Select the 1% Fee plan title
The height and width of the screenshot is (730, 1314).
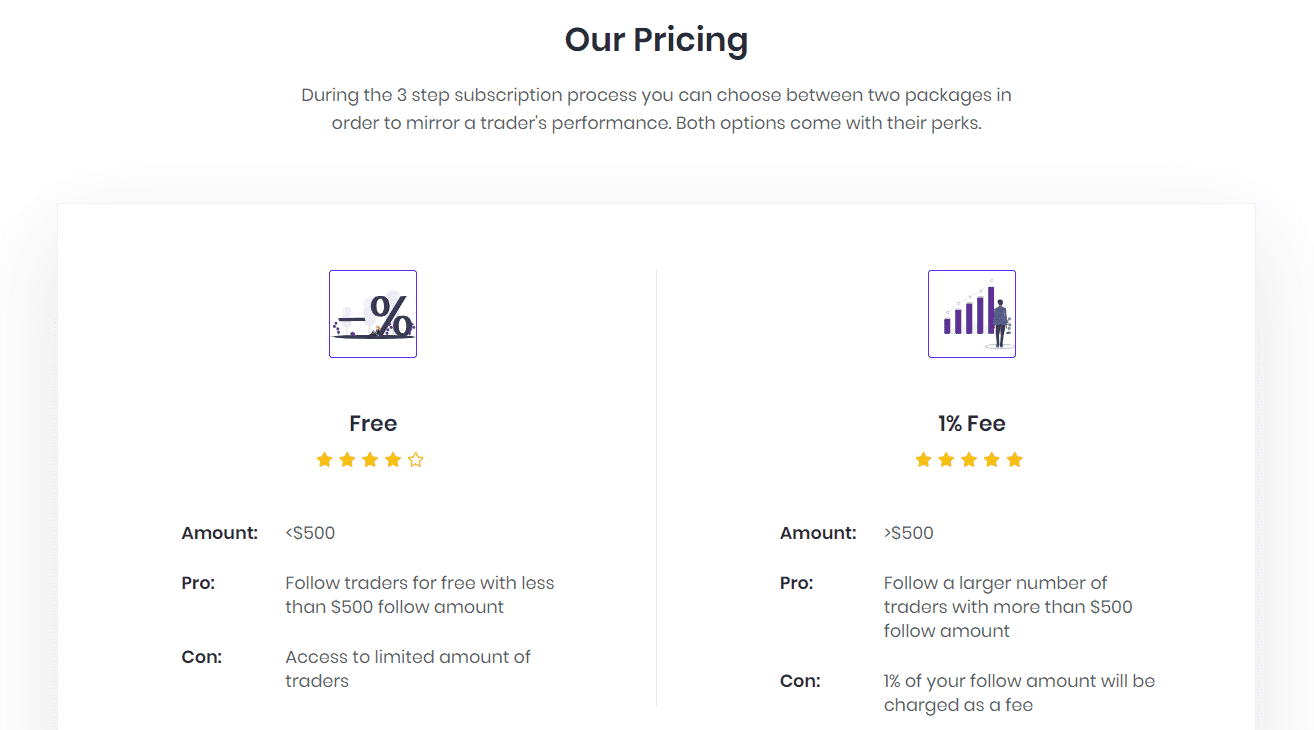[x=972, y=424]
